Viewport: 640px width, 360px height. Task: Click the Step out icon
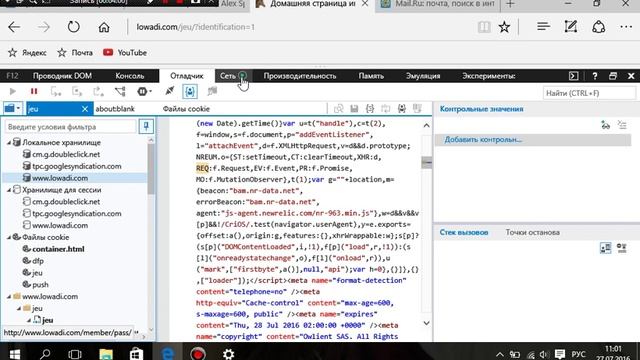click(98, 91)
